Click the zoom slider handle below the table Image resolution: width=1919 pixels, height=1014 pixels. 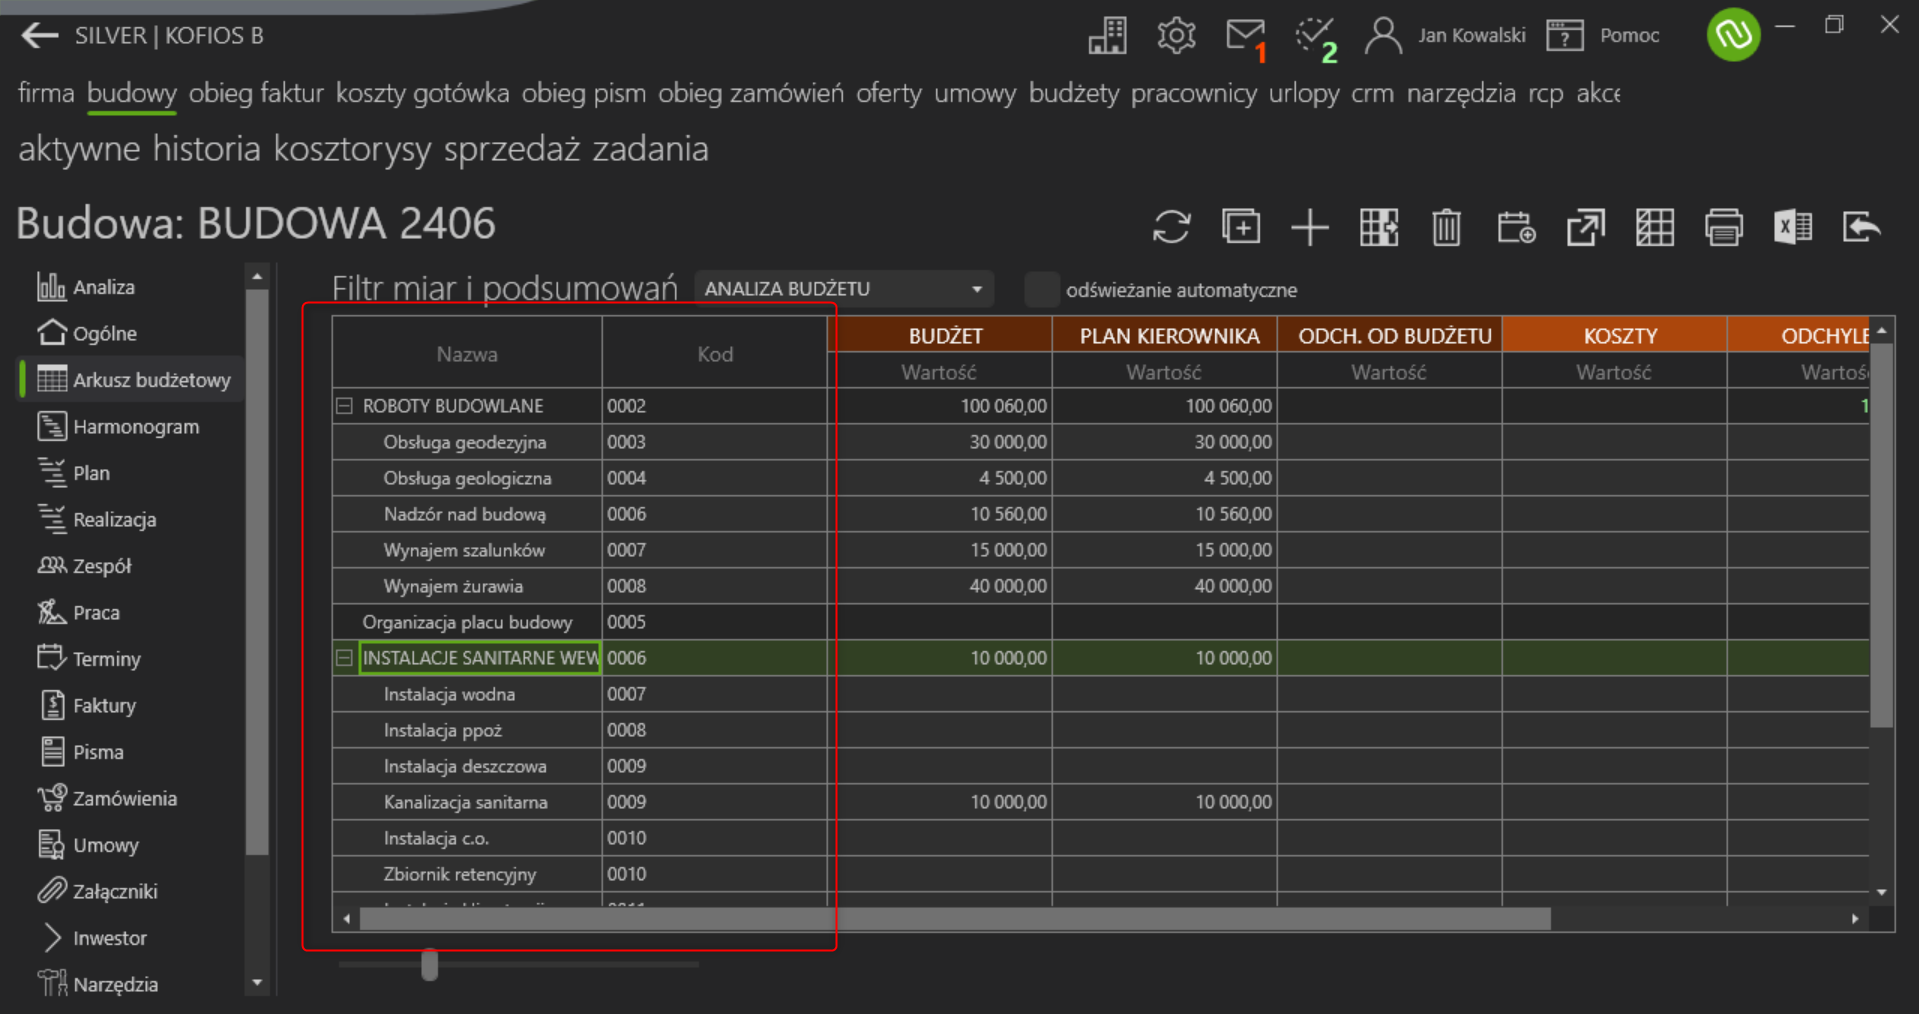(x=430, y=965)
